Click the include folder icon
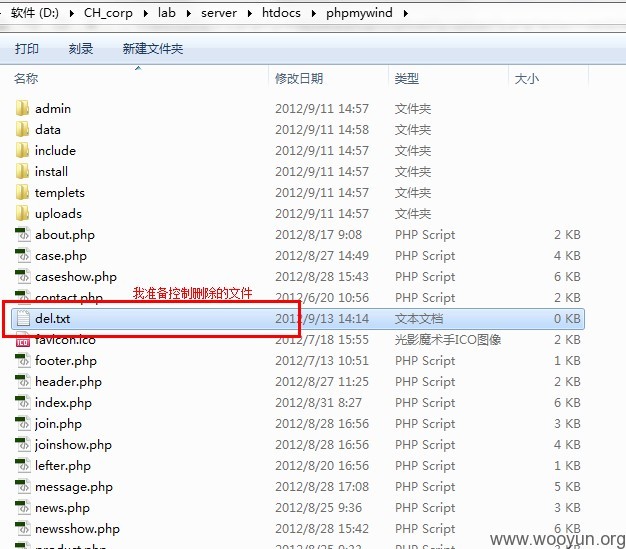Image resolution: width=626 pixels, height=549 pixels. click(x=22, y=151)
